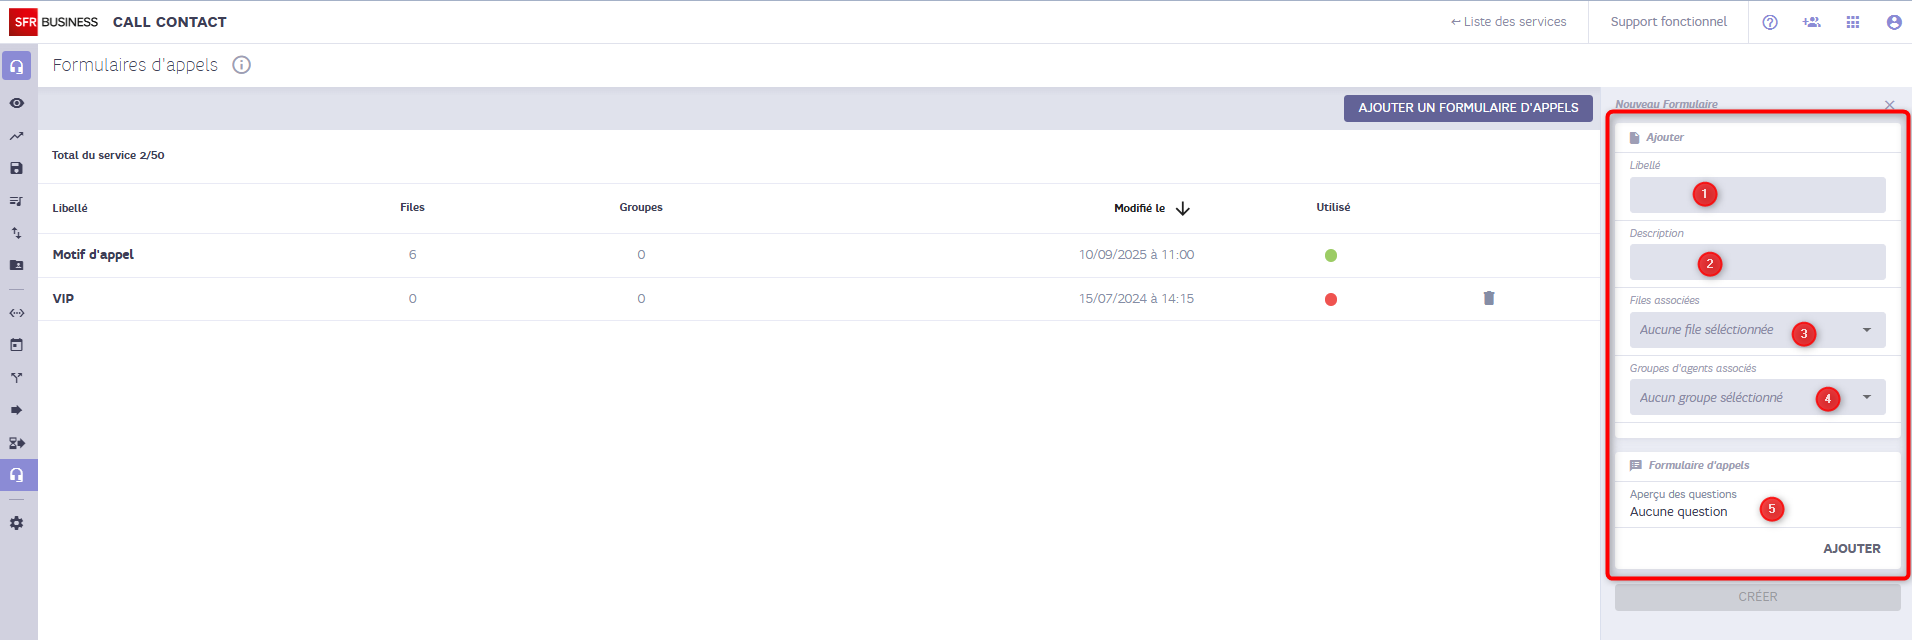Expand the Files associées dropdown
This screenshot has width=1912, height=640.
pyautogui.click(x=1866, y=330)
